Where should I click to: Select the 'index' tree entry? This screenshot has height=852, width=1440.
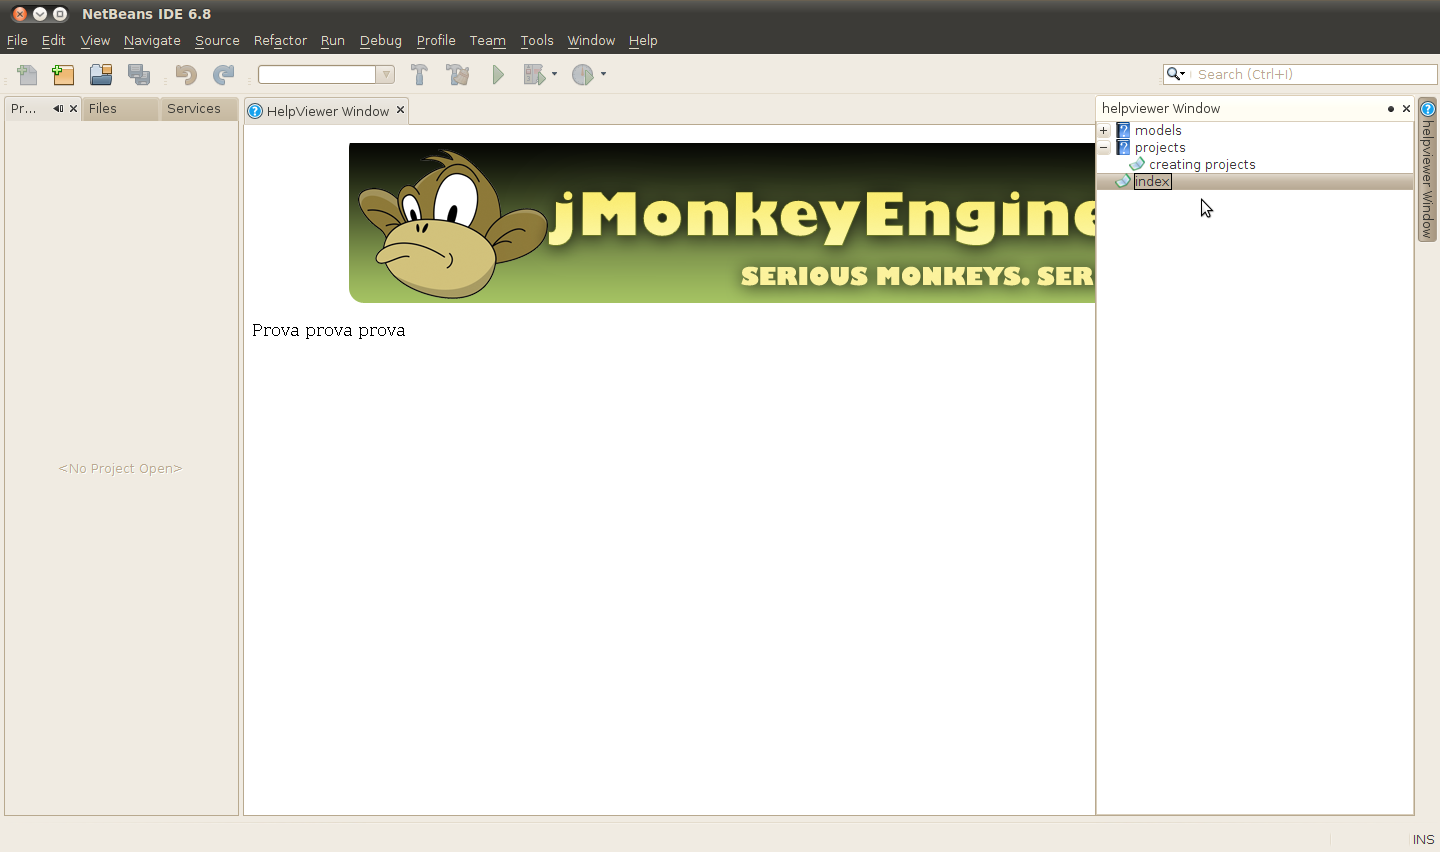click(x=1152, y=181)
